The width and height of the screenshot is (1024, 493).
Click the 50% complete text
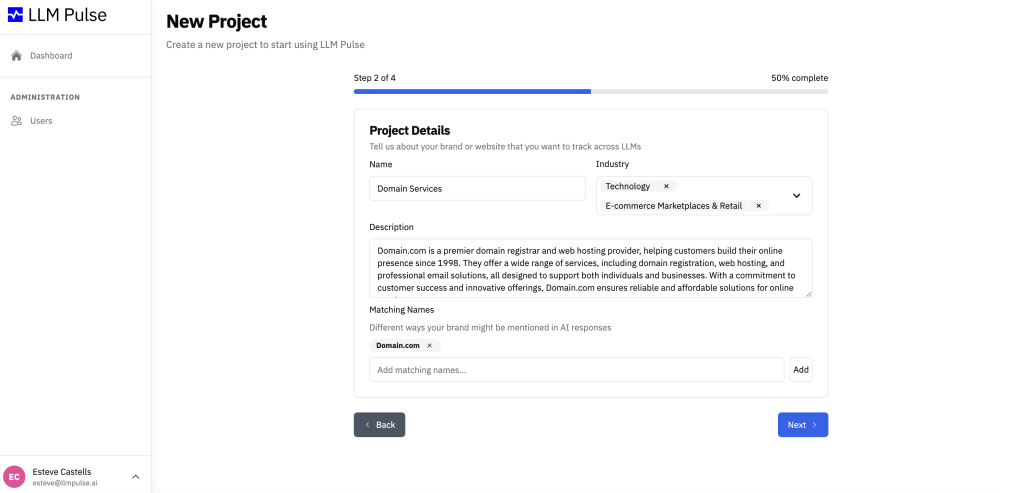point(799,78)
